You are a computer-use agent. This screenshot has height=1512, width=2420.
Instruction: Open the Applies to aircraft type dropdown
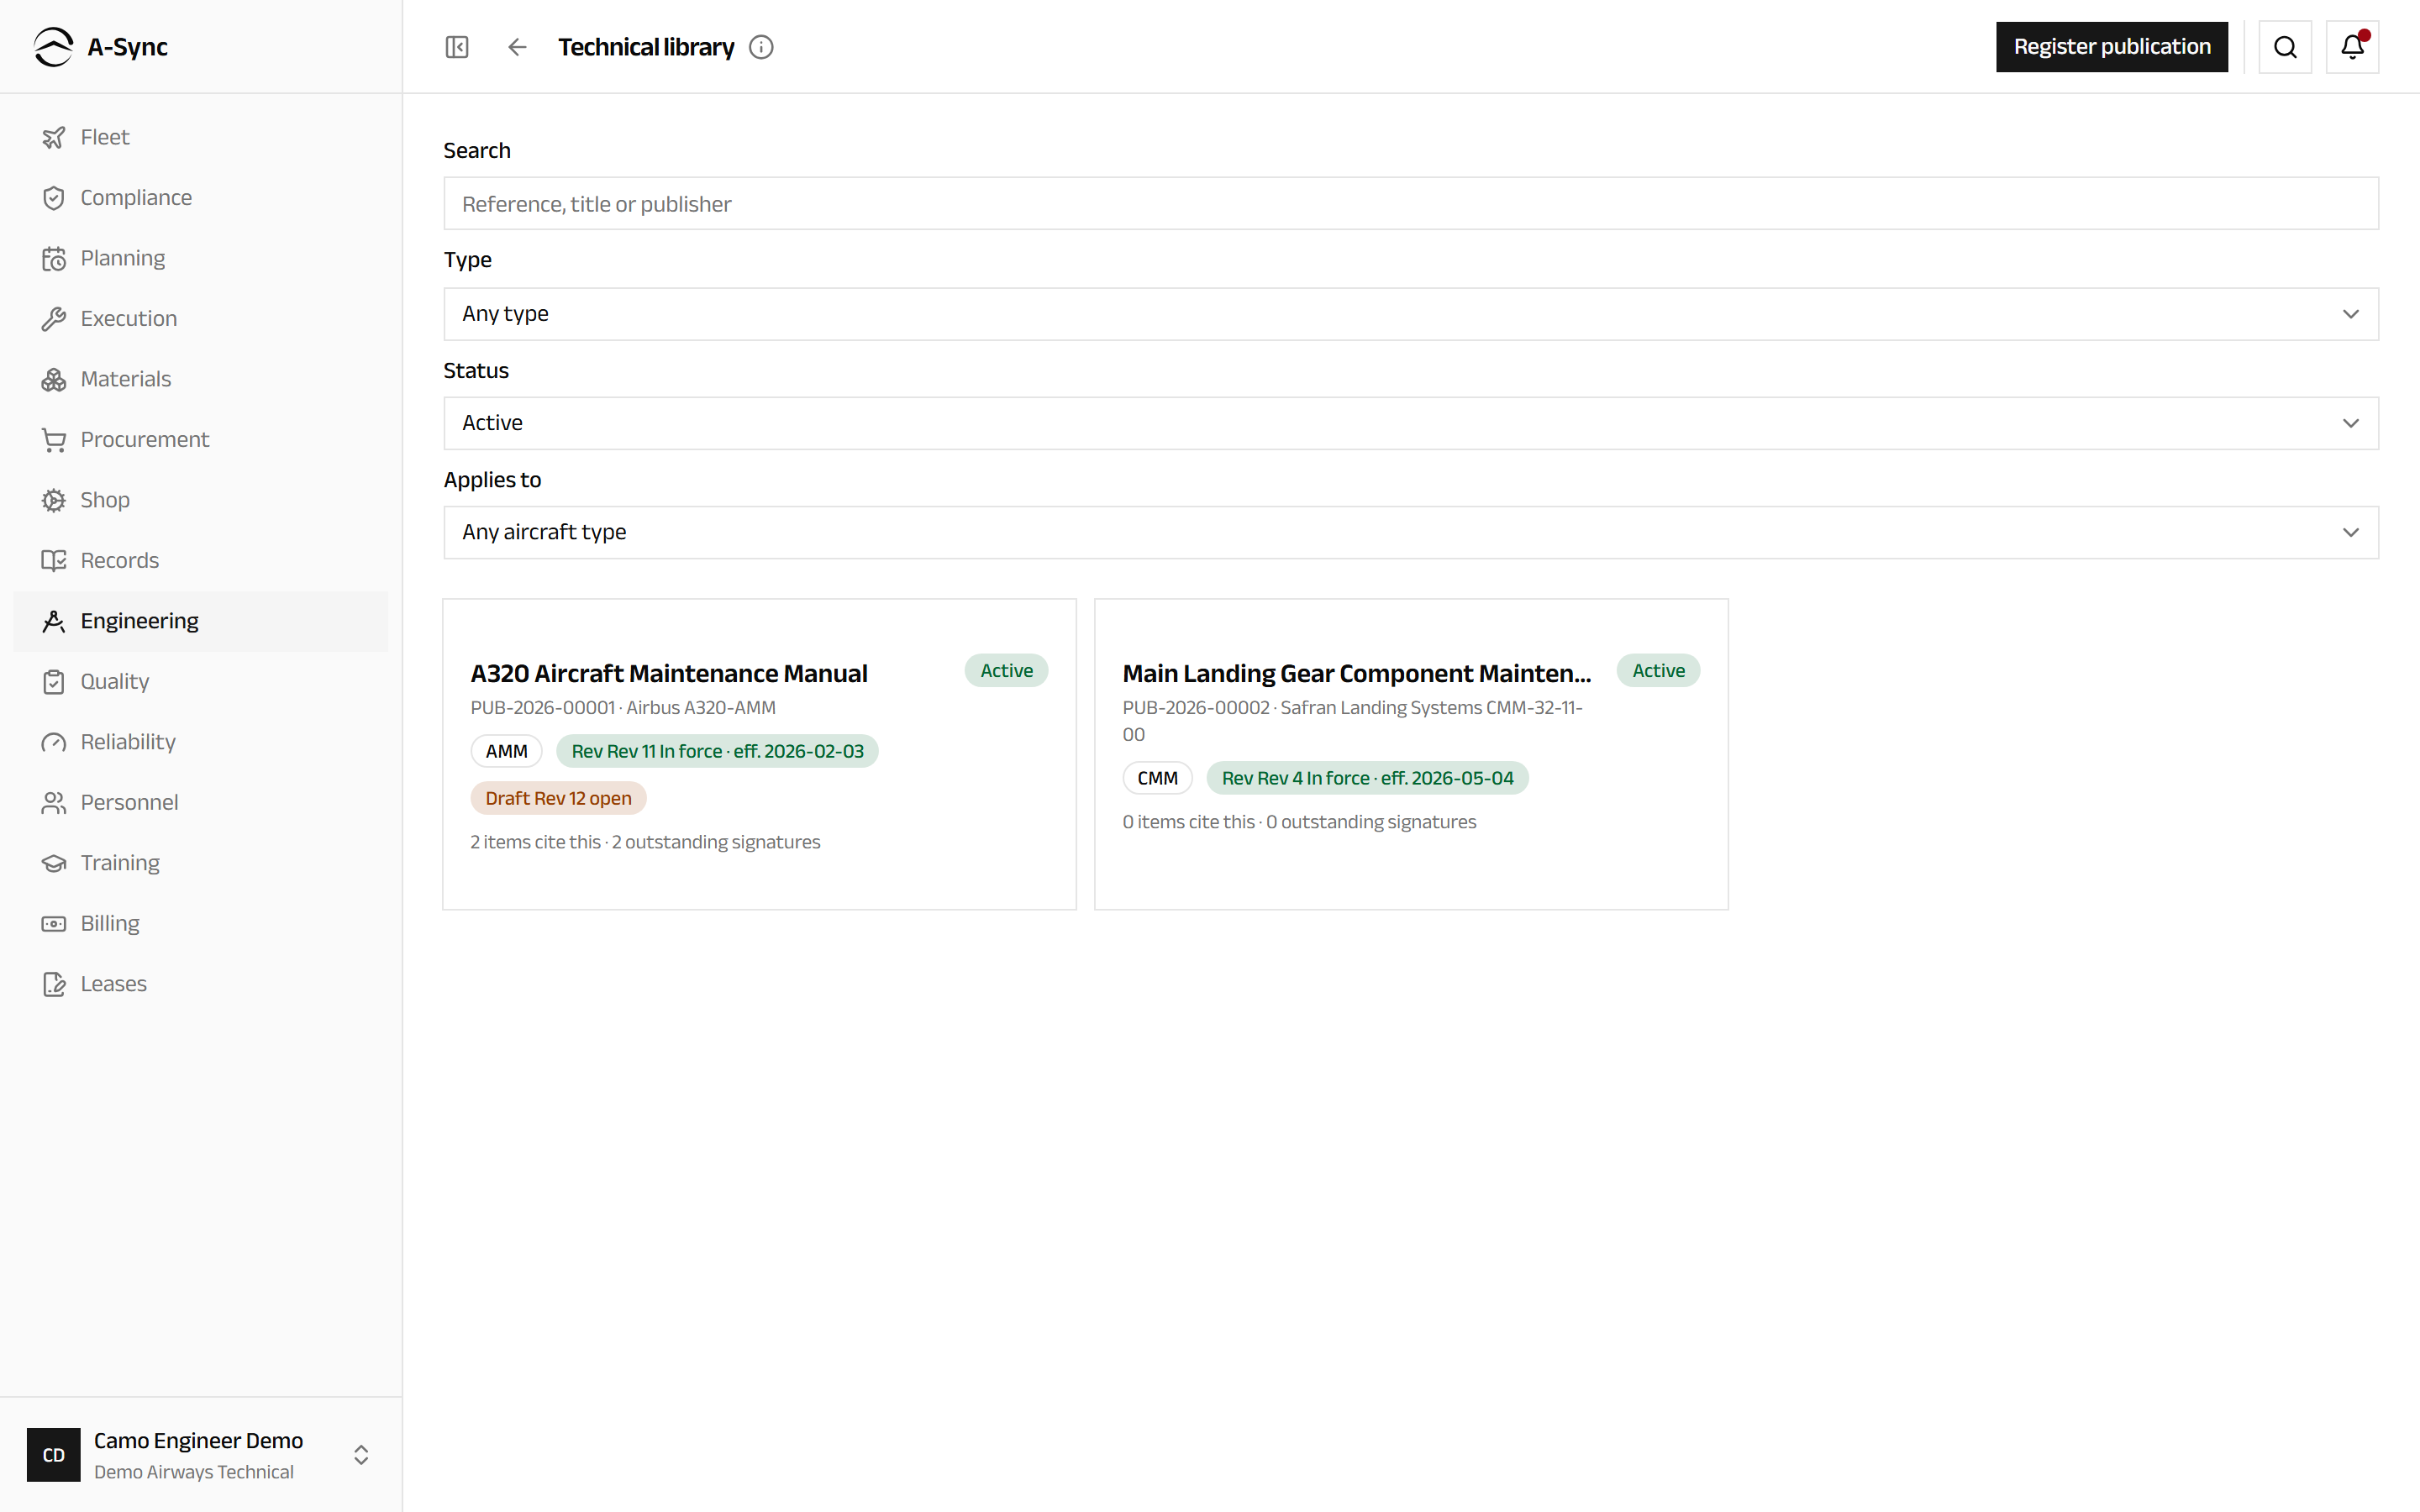coord(1411,532)
